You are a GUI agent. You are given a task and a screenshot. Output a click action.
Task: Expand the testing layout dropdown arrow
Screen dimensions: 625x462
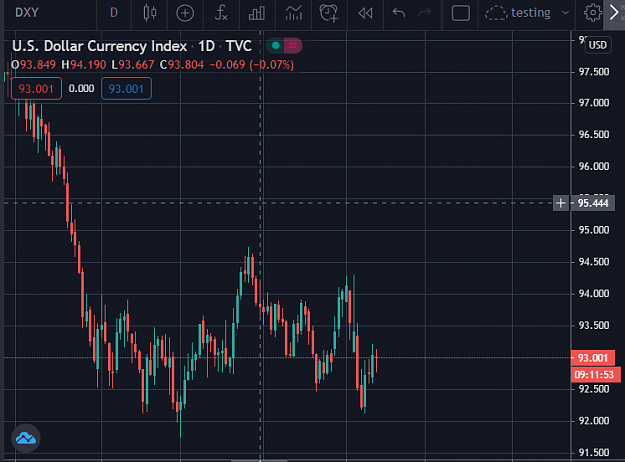click(565, 13)
